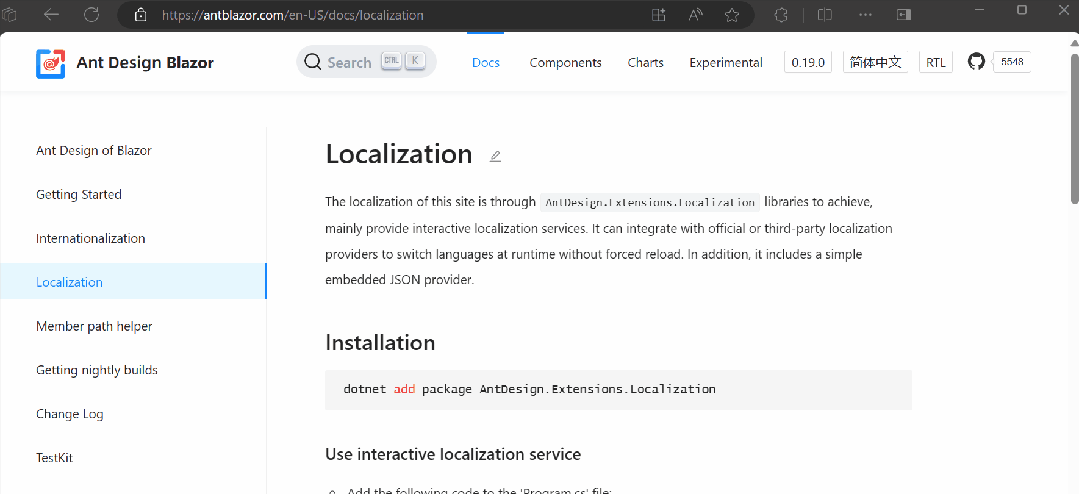Click the dotnet add package code block
Screen dimensions: 1079x494
click(618, 389)
